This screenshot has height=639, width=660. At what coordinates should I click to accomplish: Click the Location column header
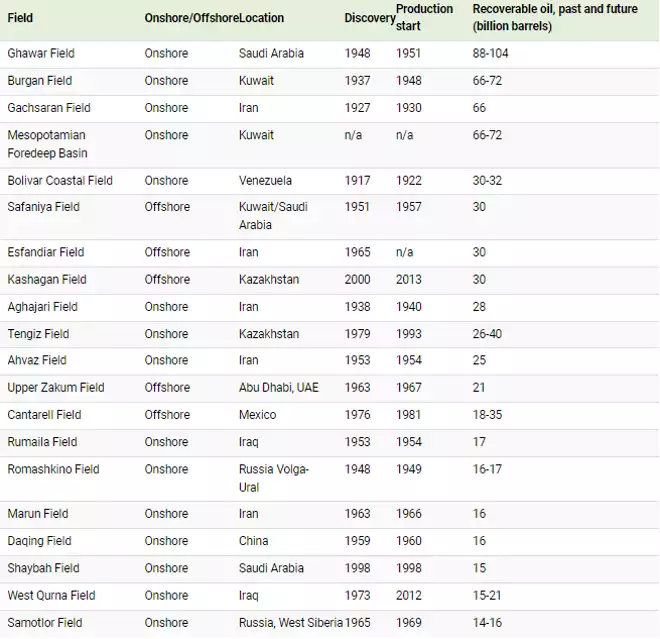[261, 18]
